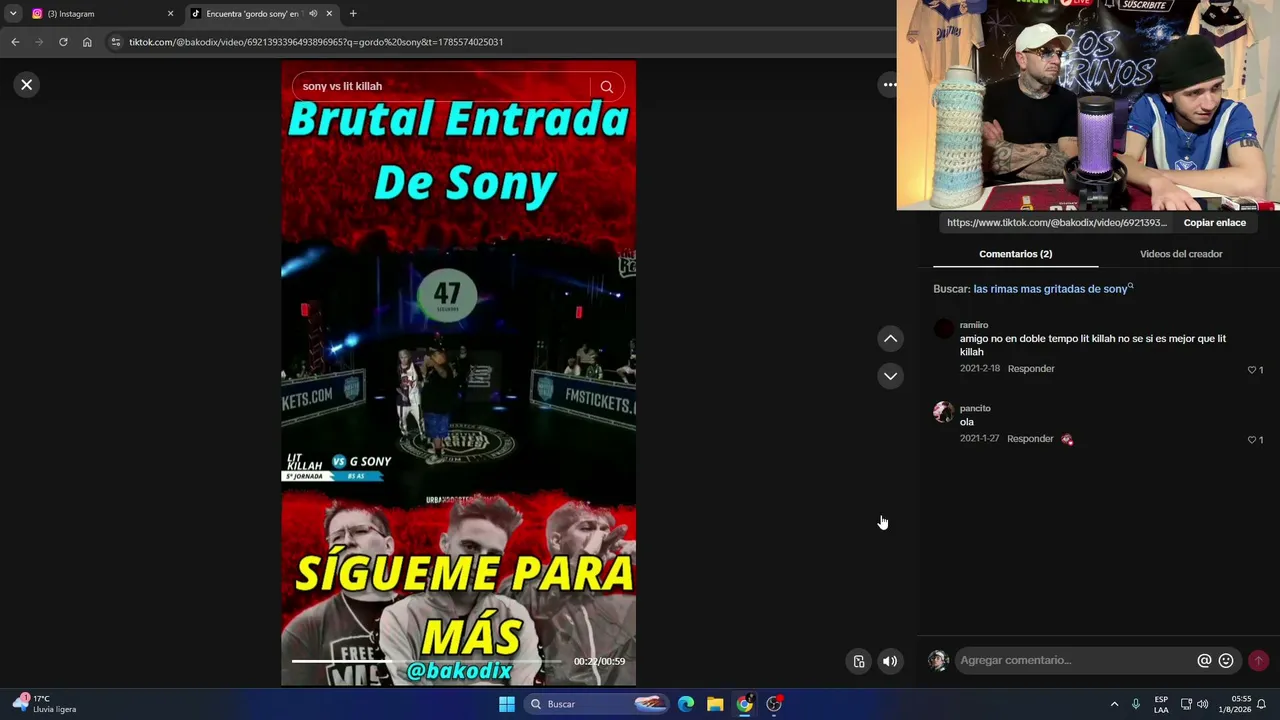This screenshot has height=720, width=1280.
Task: Mute the TikTok tab audio icon
Action: click(313, 14)
